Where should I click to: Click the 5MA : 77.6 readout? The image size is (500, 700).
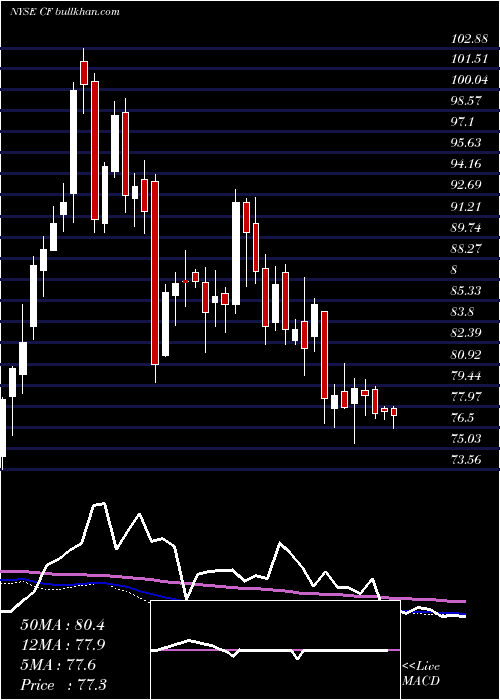[x=58, y=665]
